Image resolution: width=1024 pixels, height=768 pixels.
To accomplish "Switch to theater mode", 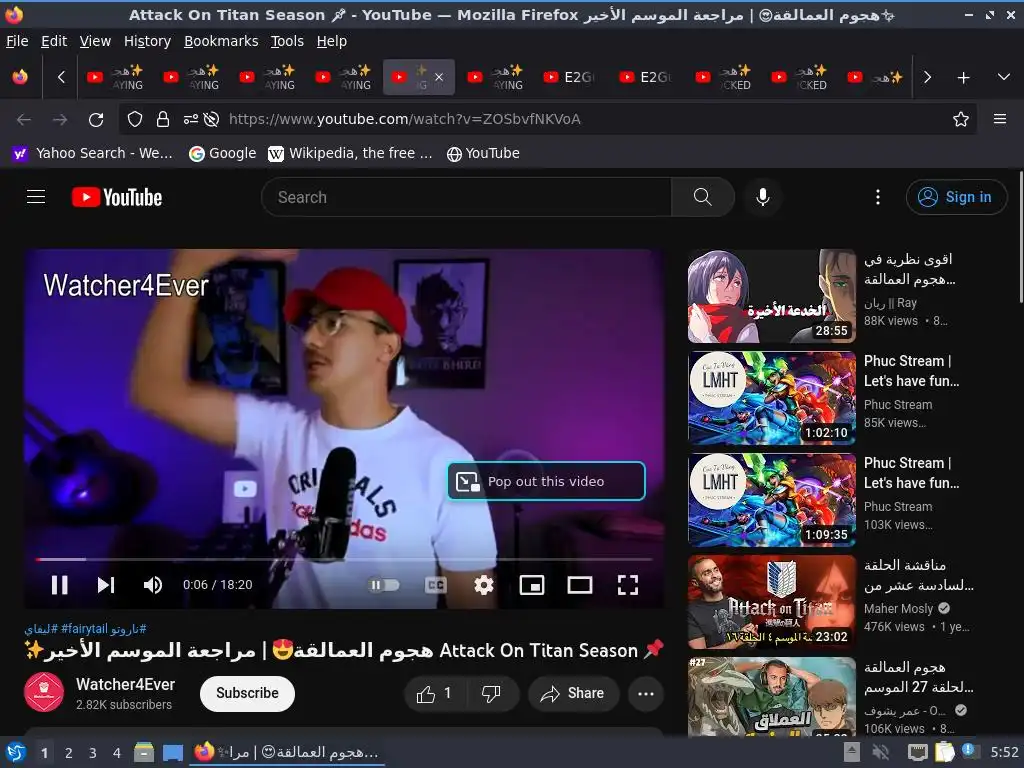I will tap(580, 584).
